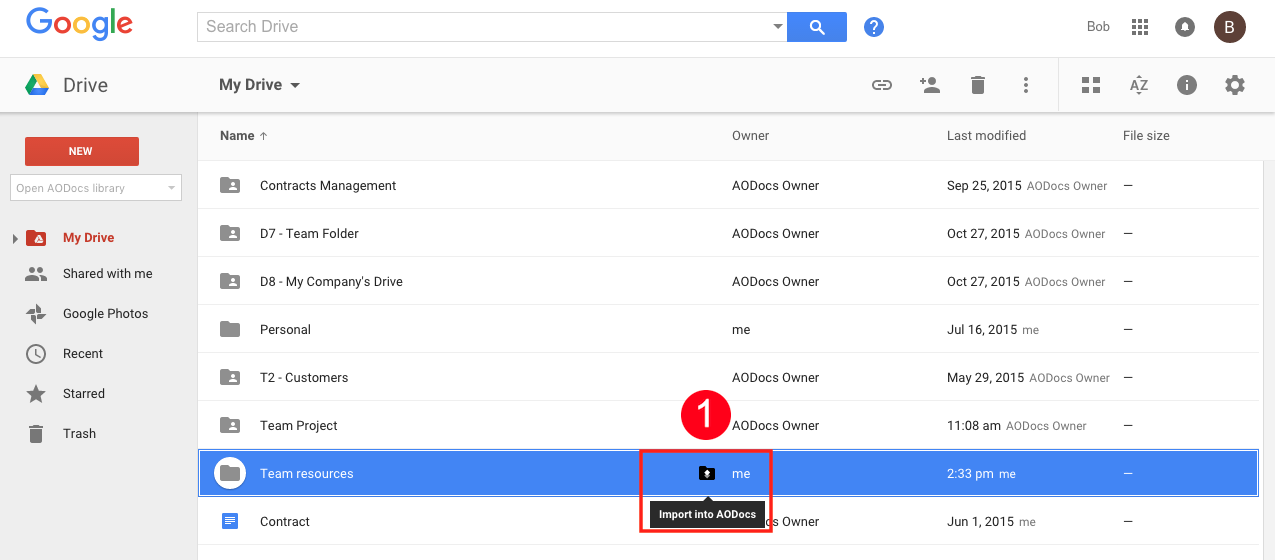Click the Team Project folder name
1275x560 pixels.
pyautogui.click(x=299, y=426)
